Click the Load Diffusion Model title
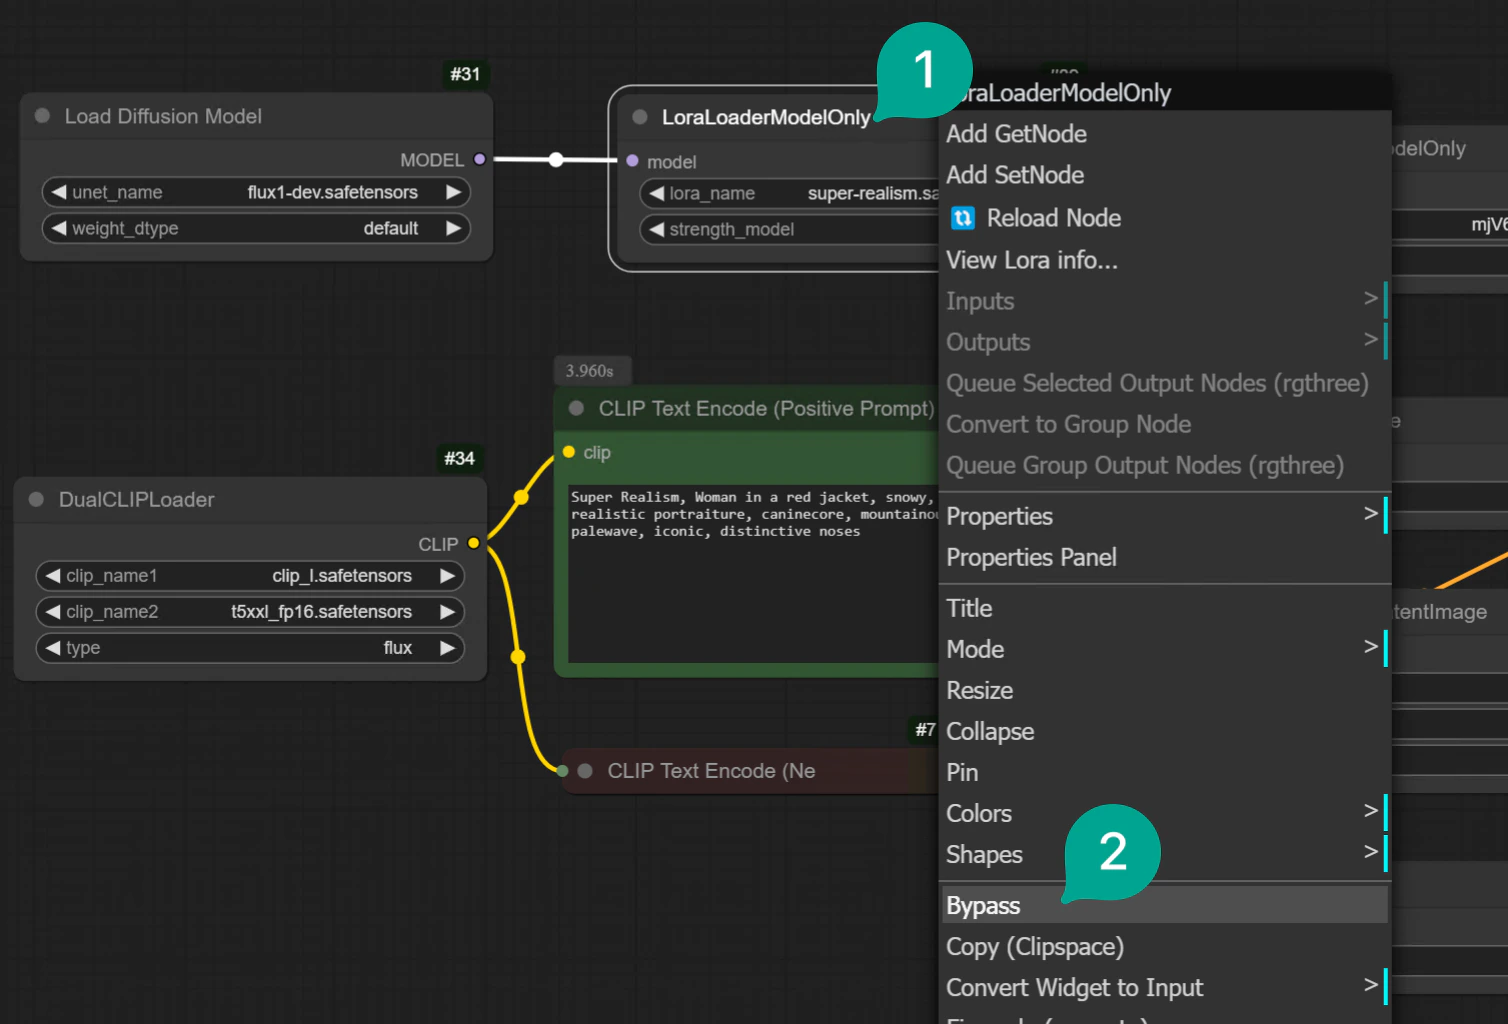Screen dimensions: 1508x1024 click(x=163, y=116)
